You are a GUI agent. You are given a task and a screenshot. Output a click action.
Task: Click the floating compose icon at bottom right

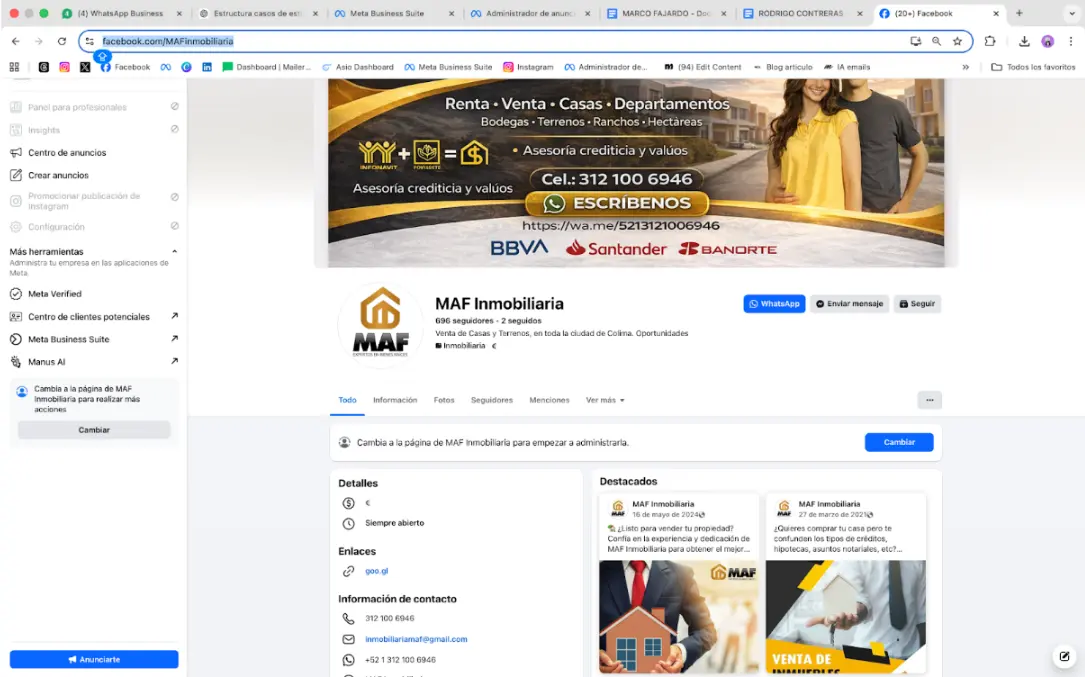click(1064, 657)
